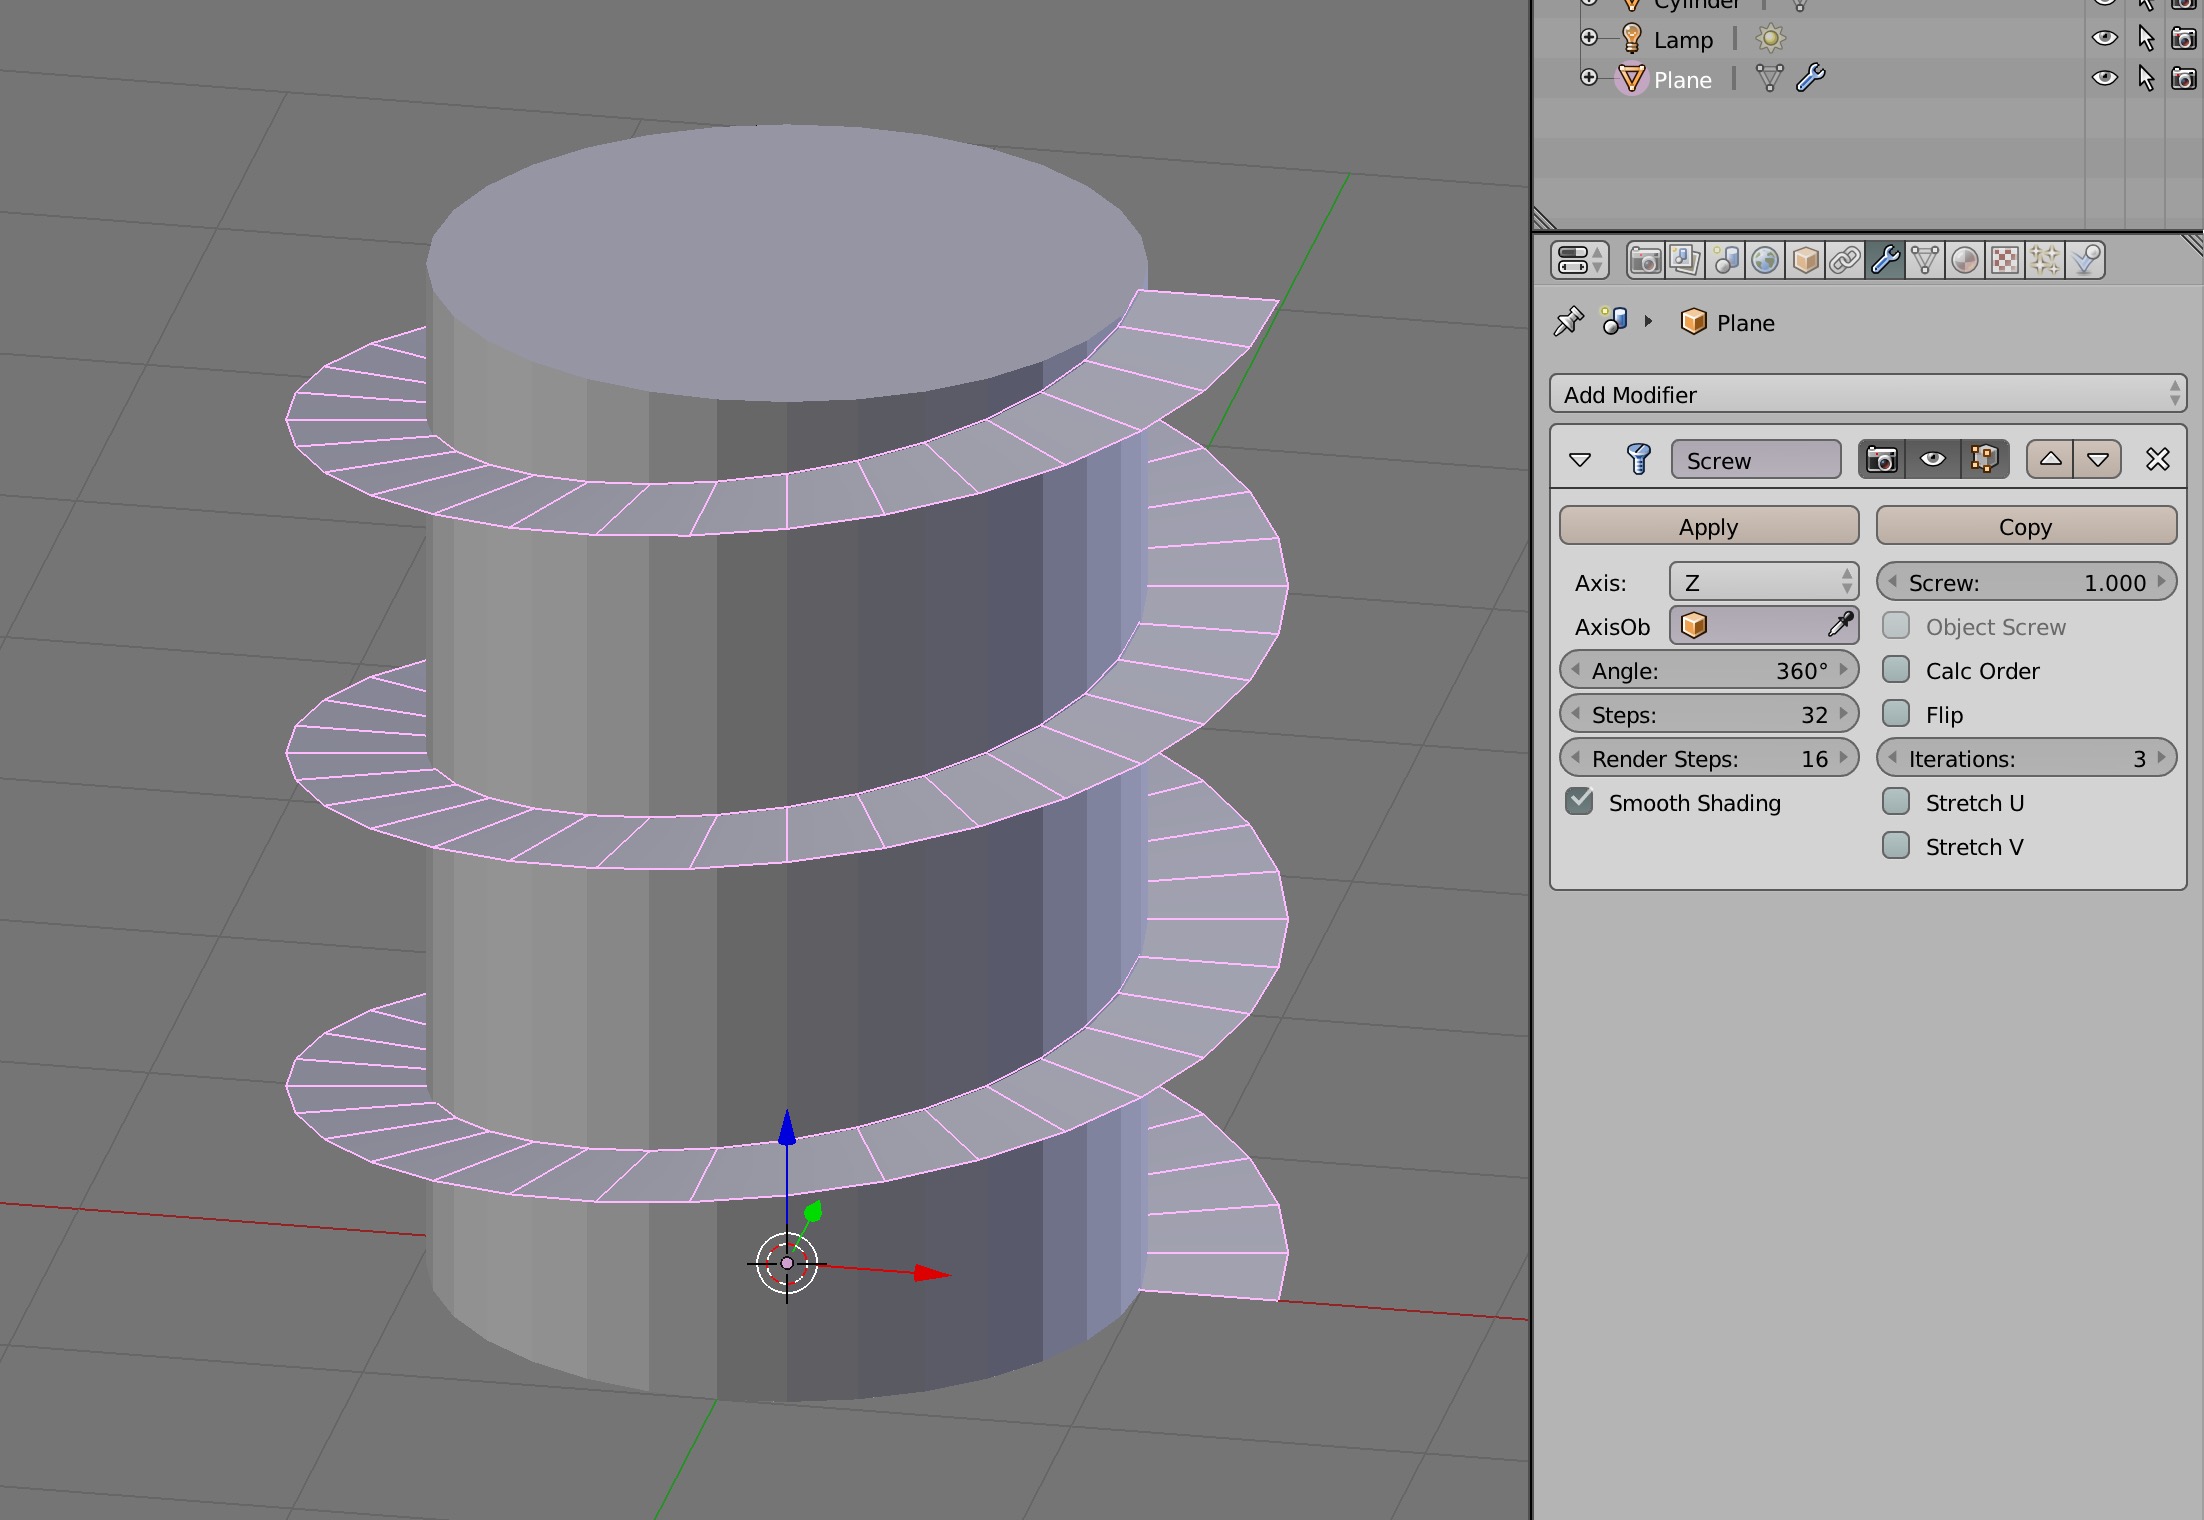Increase the Steps value slider
Viewport: 2204px width, 1520px height.
[1841, 714]
